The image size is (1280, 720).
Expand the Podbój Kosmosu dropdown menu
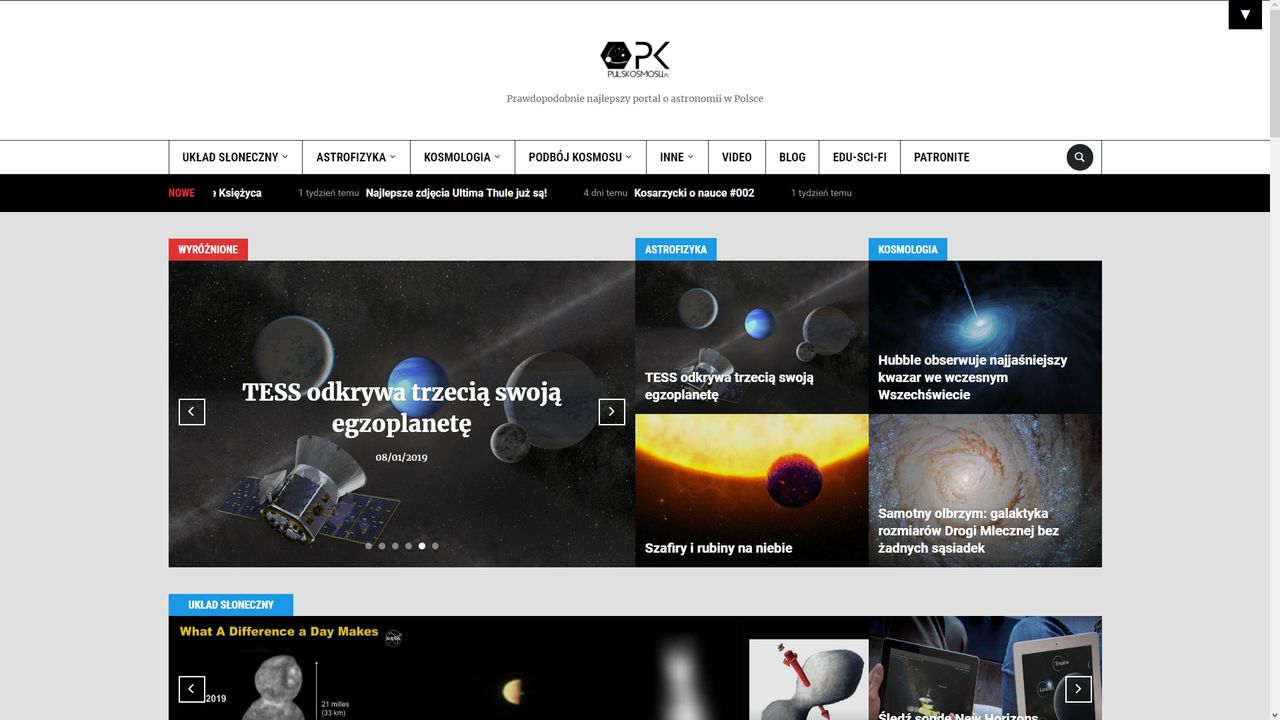(580, 157)
